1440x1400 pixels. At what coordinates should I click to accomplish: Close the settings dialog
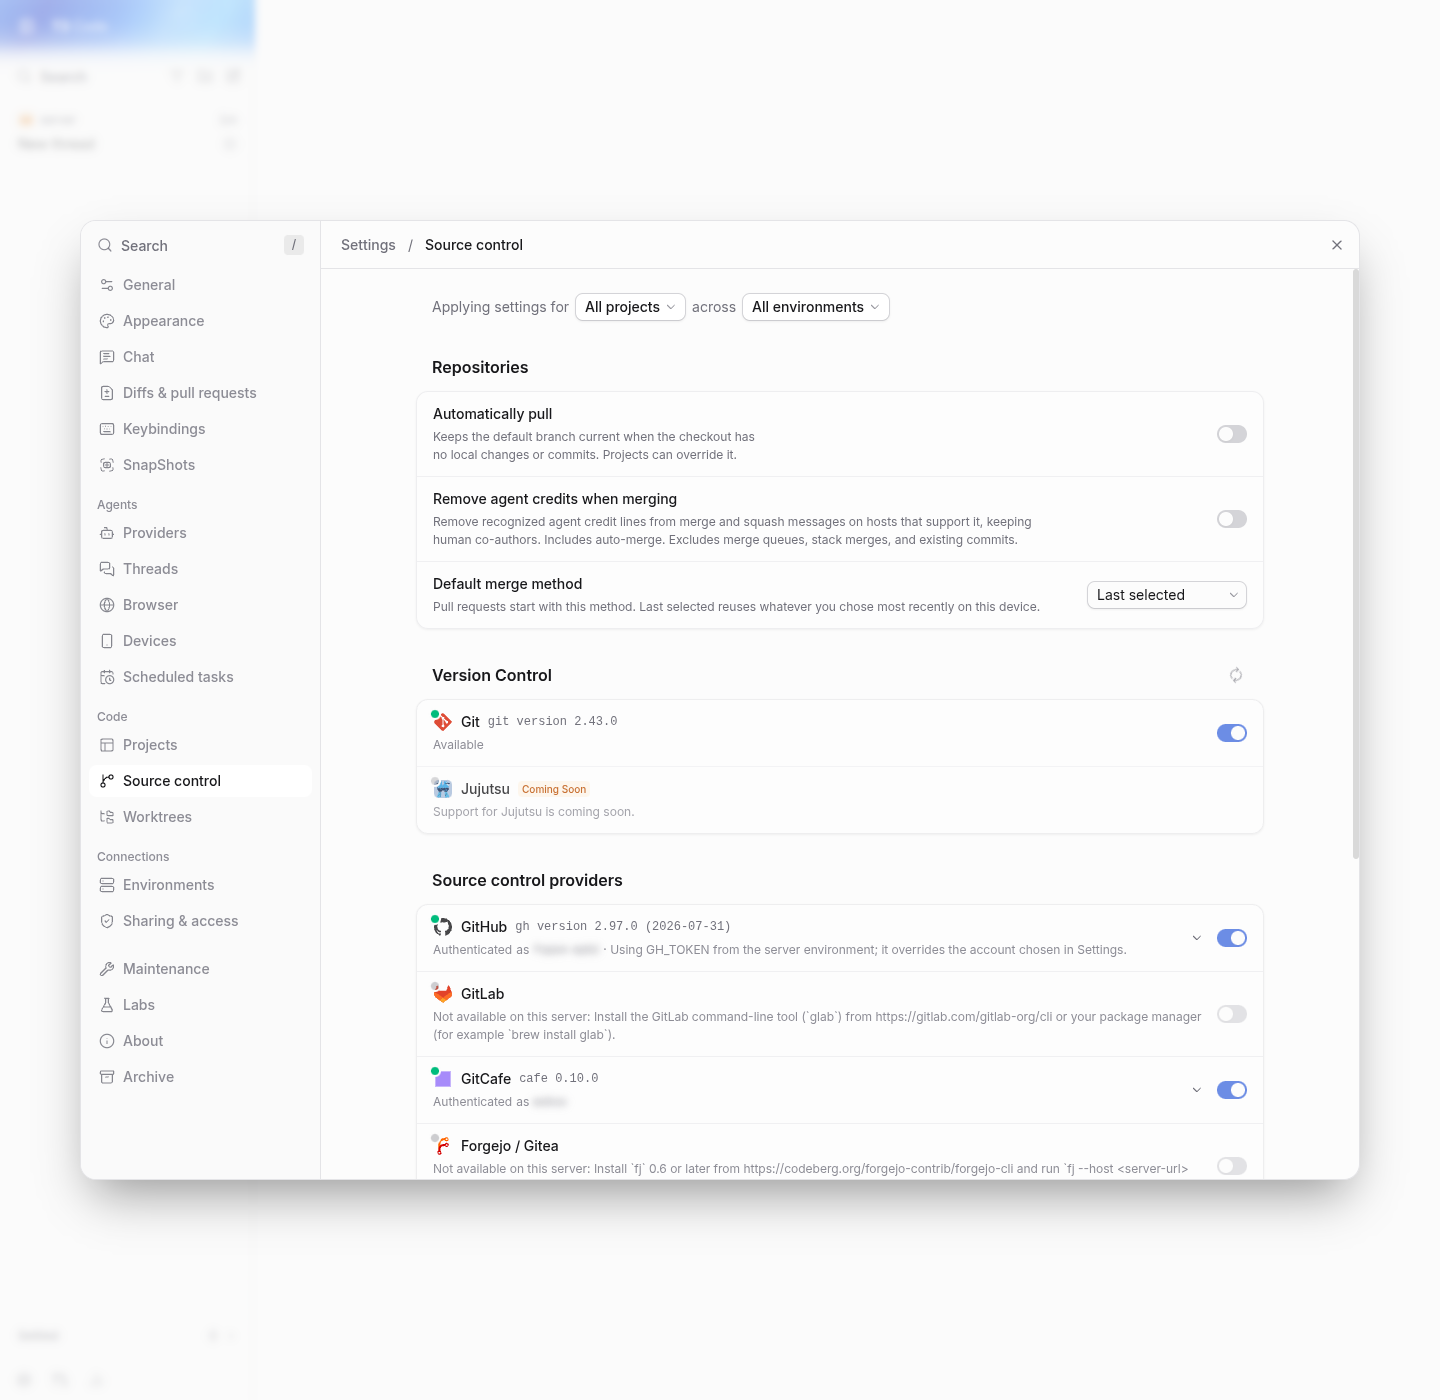(x=1337, y=245)
